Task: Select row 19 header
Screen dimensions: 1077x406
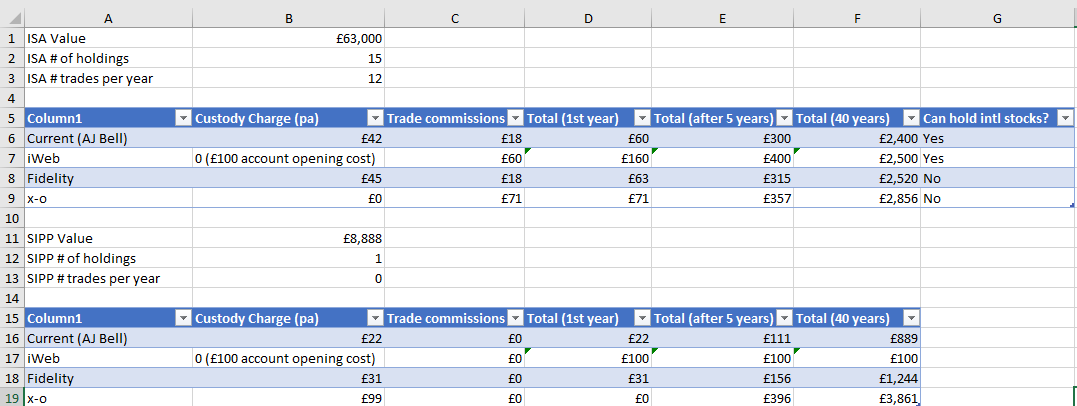Action: point(12,398)
